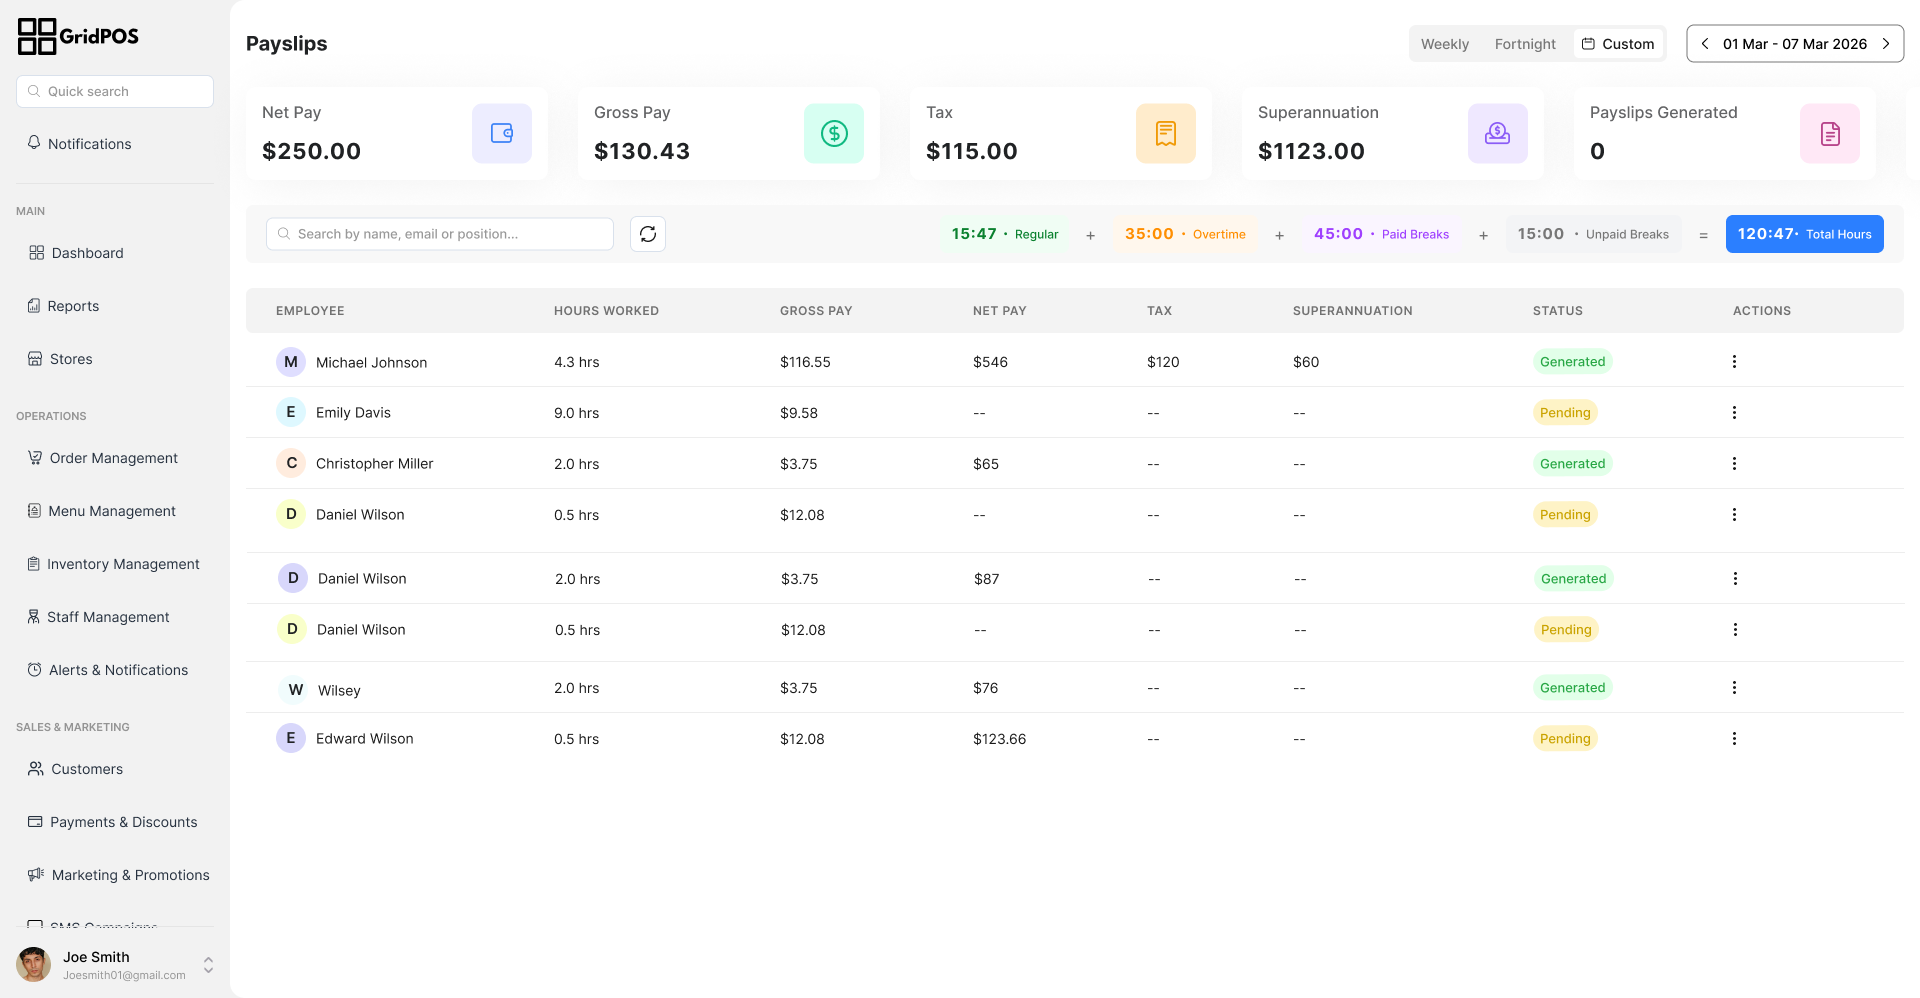
Task: Click the Superannuation column header
Action: click(x=1352, y=311)
